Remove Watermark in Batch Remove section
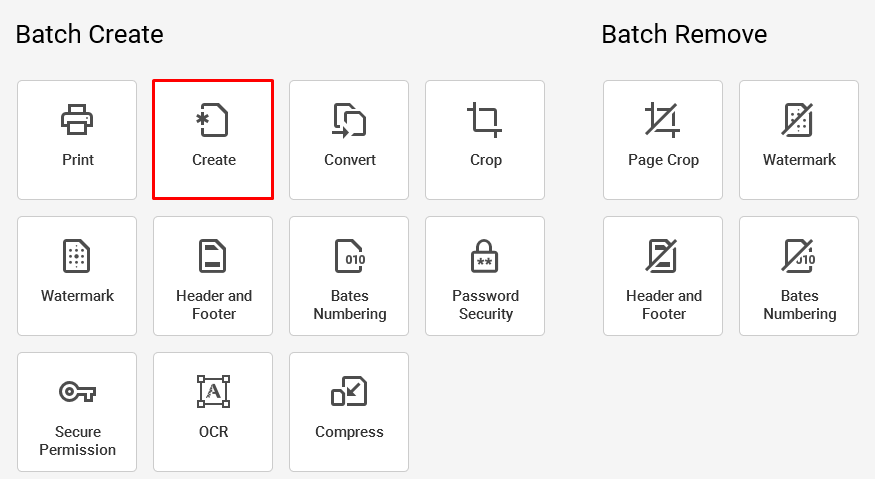Image resolution: width=875 pixels, height=479 pixels. point(799,140)
